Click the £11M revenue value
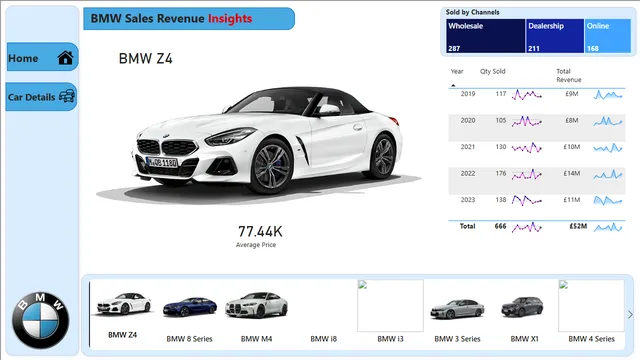640x360 pixels. pyautogui.click(x=572, y=200)
